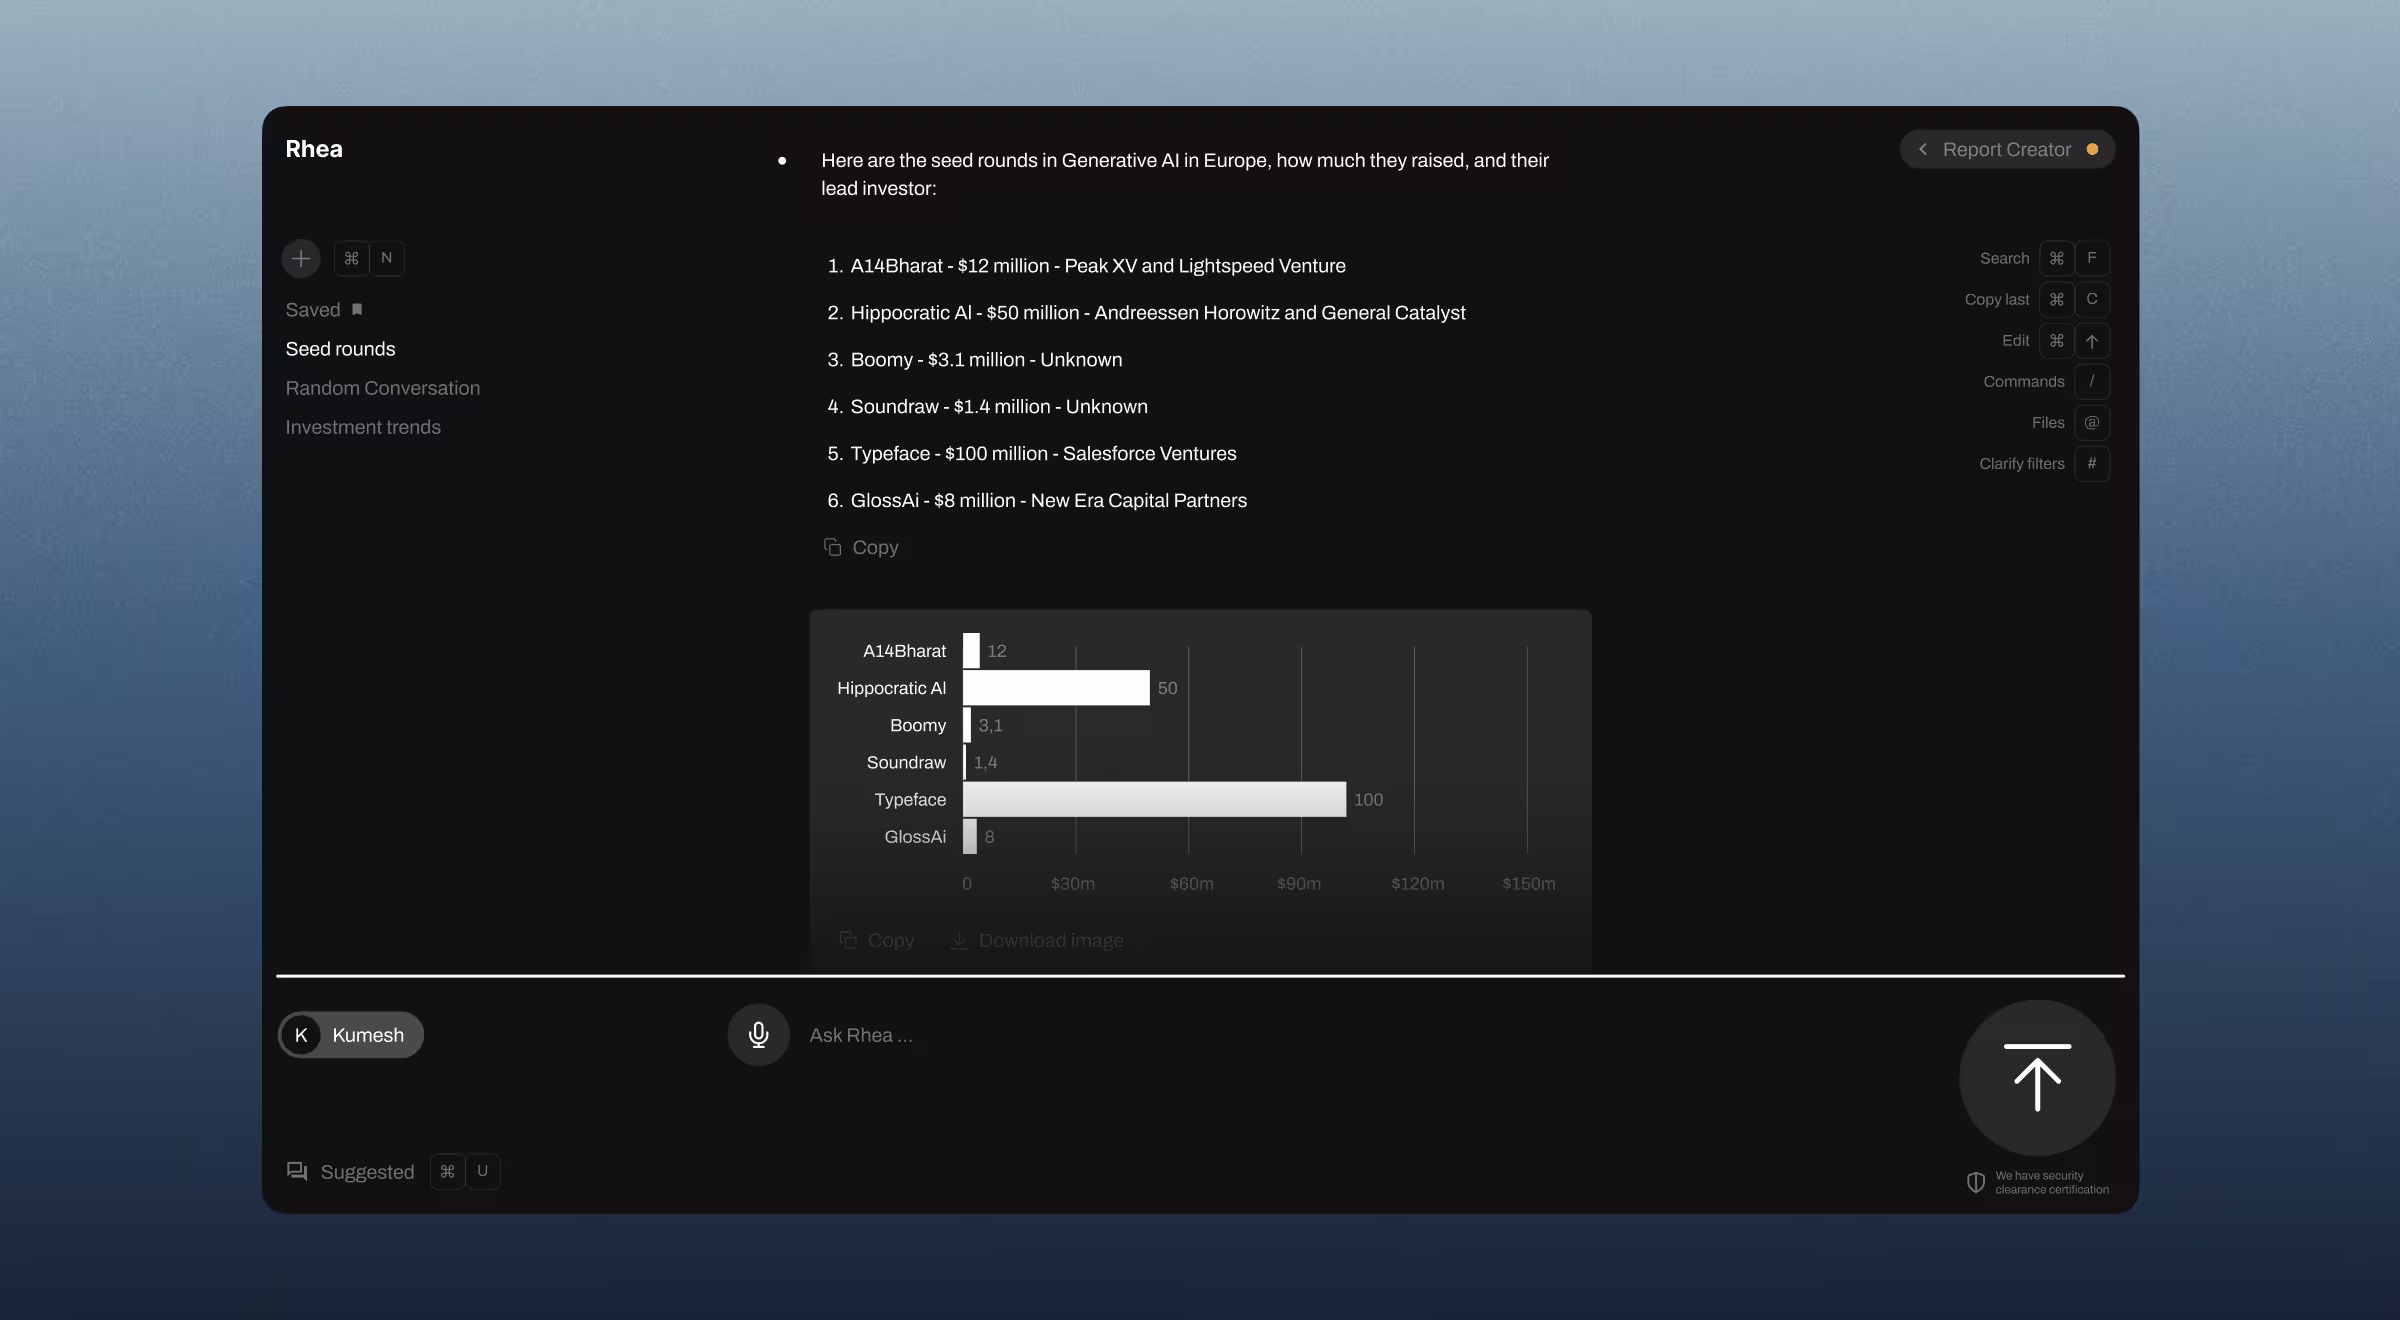
Task: Click the security shield icon
Action: (x=1976, y=1183)
